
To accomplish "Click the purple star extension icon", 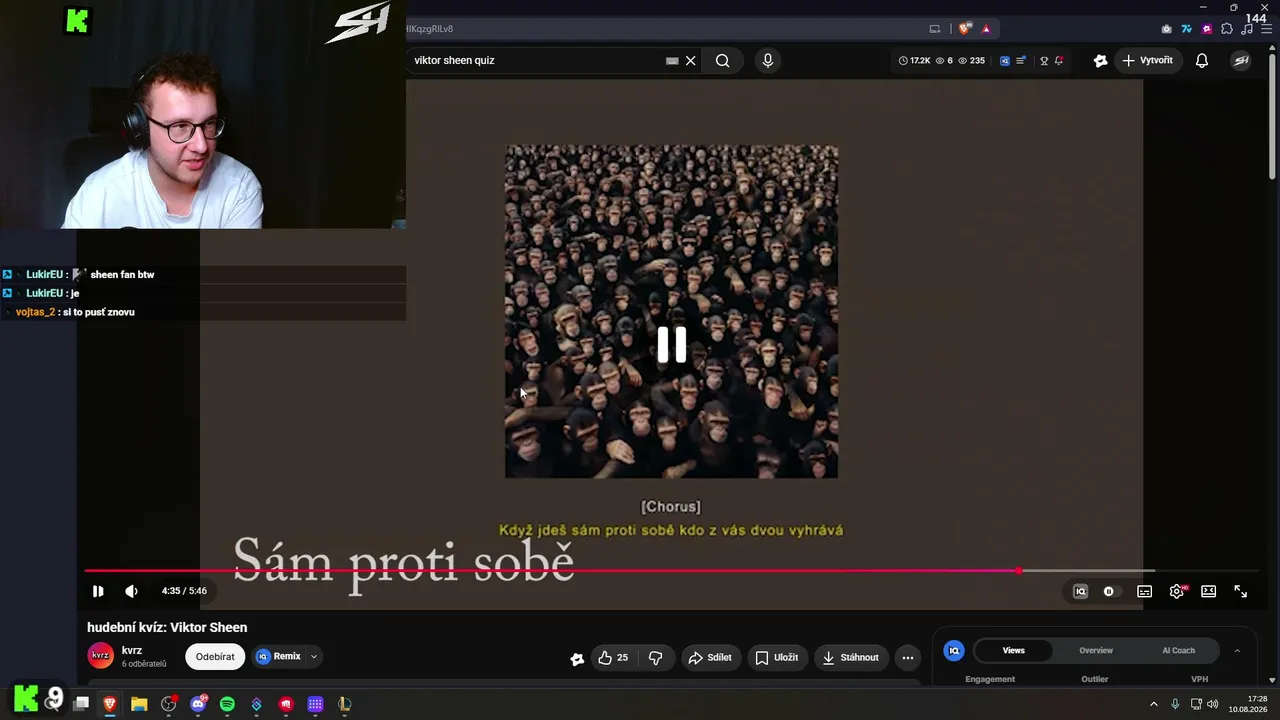I will point(1207,29).
